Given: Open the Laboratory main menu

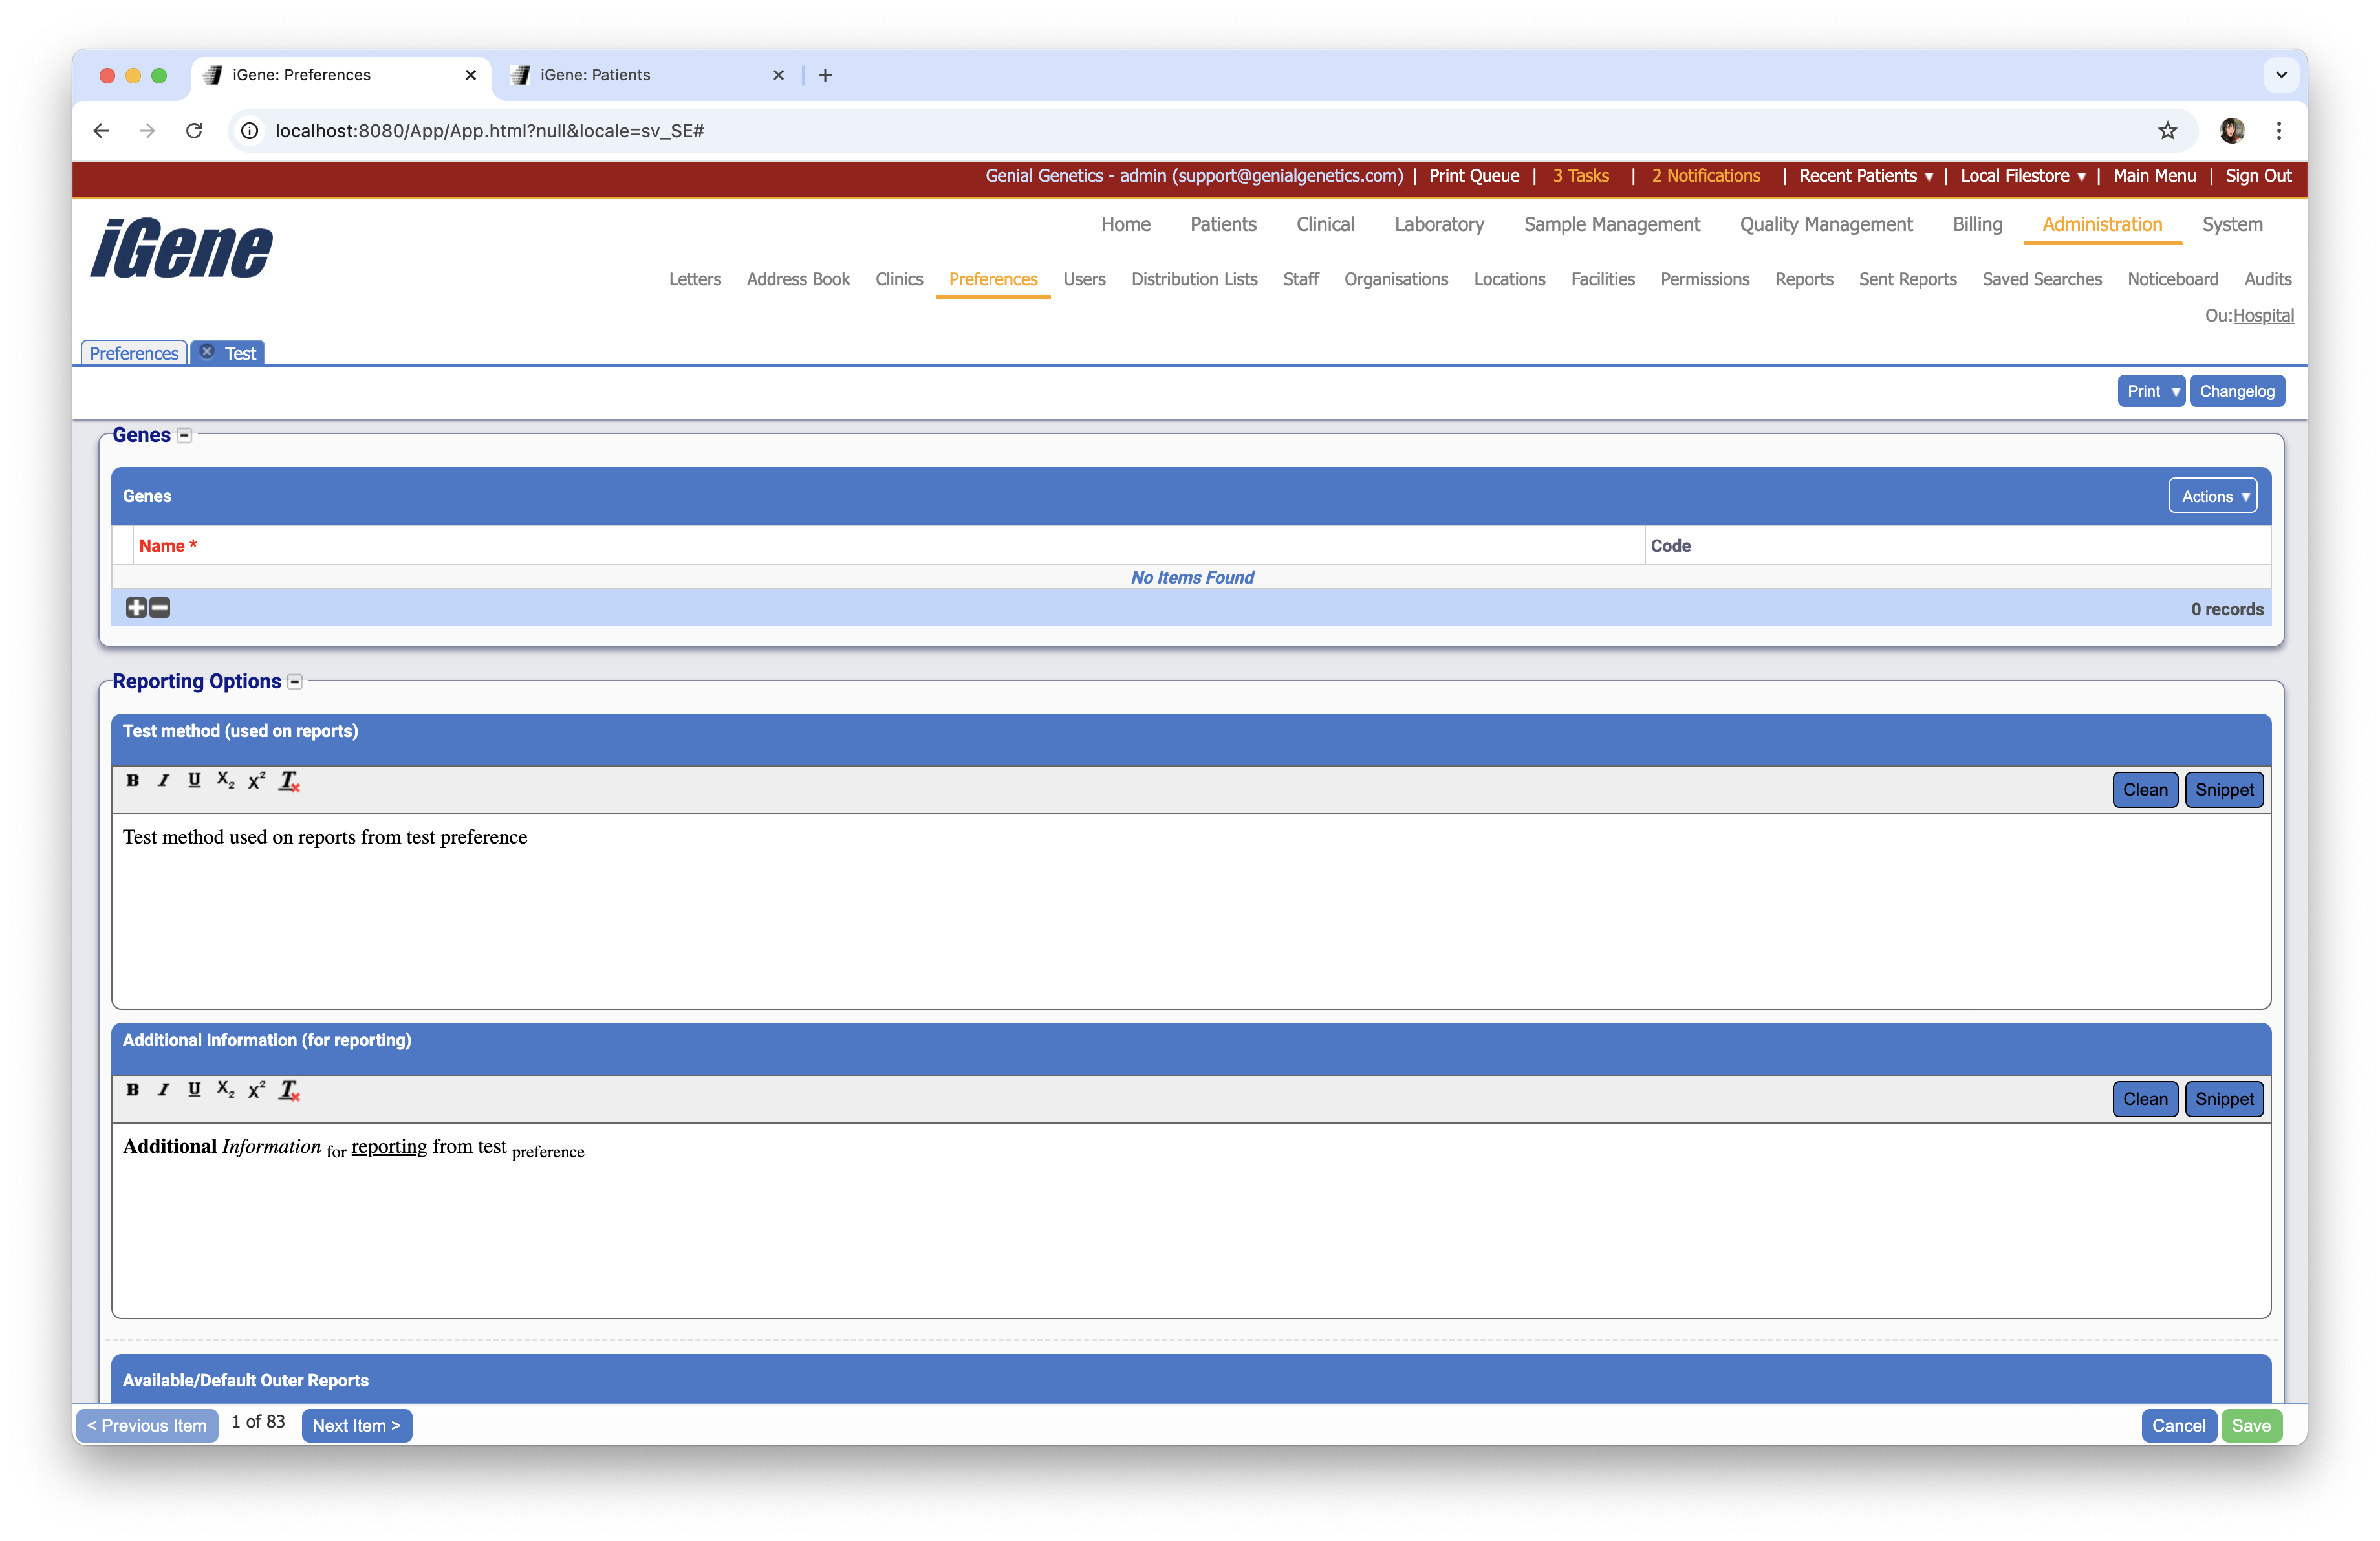Looking at the screenshot, I should point(1438,224).
